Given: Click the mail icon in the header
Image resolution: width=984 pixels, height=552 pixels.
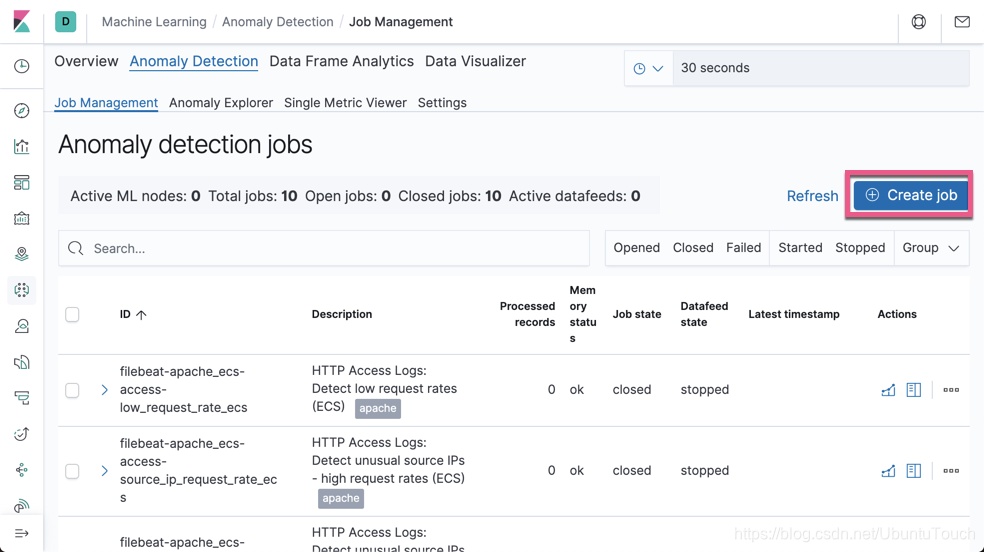Looking at the screenshot, I should click(x=962, y=22).
